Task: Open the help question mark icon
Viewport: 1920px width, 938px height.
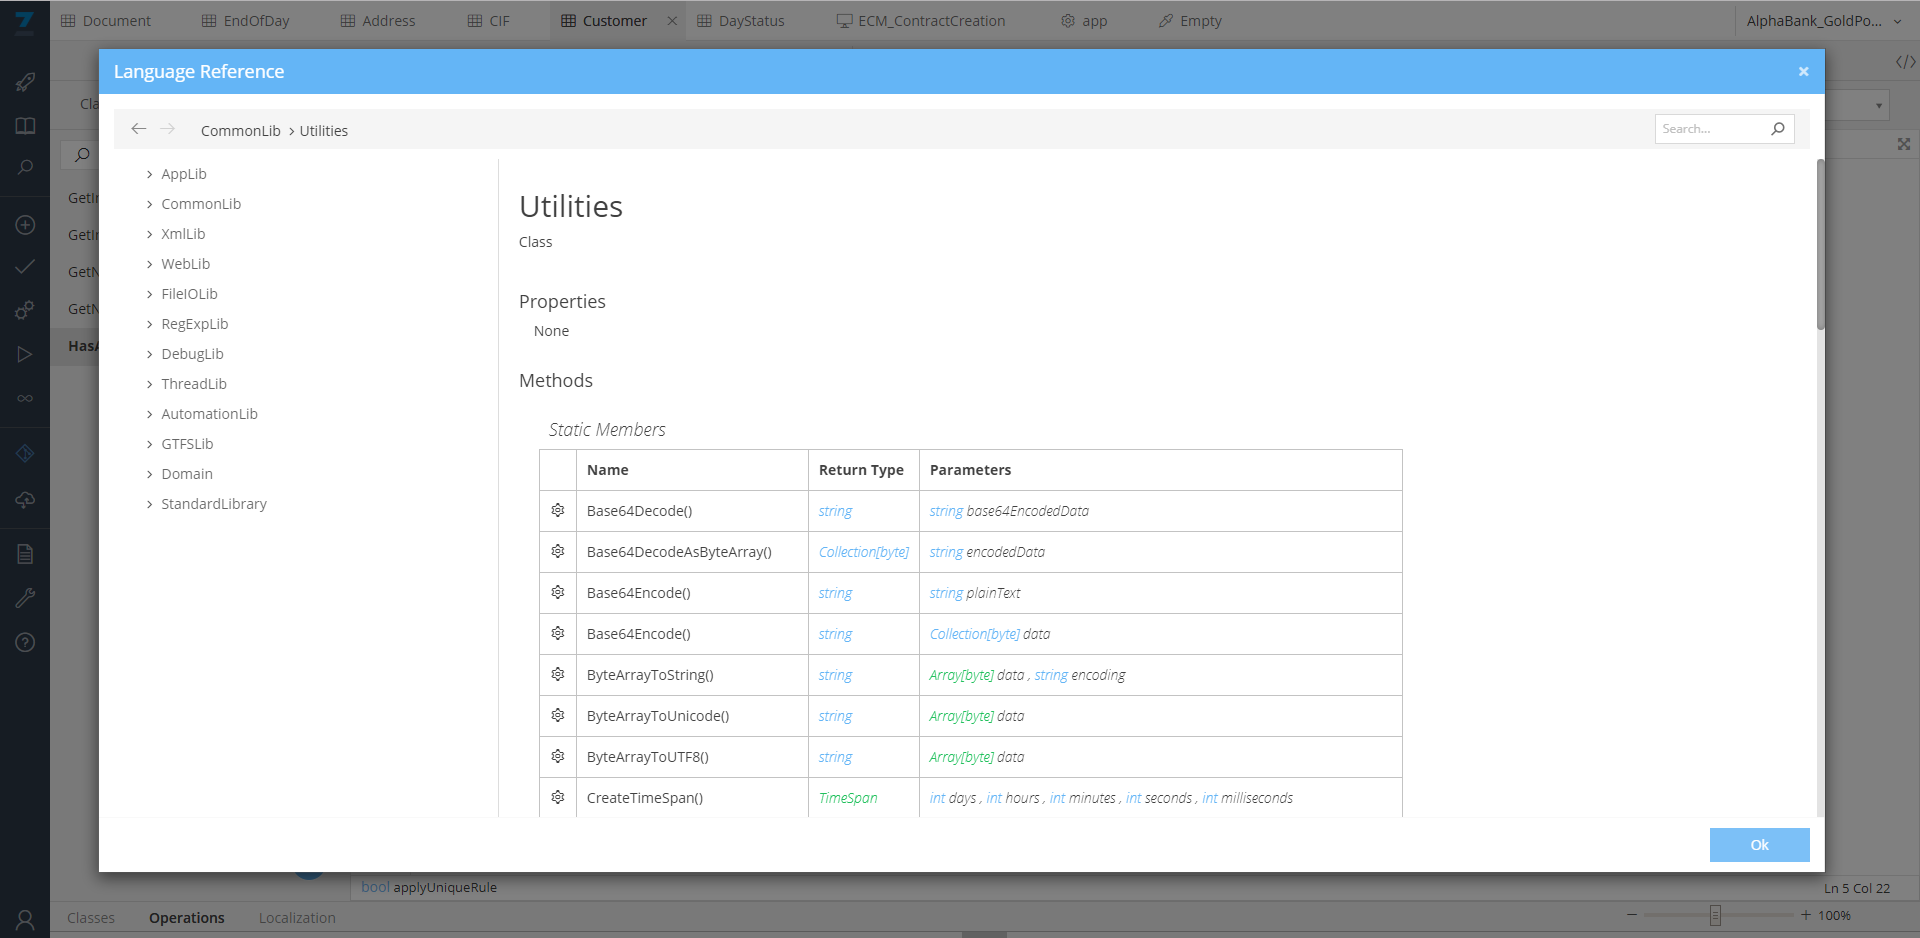Action: [x=25, y=642]
